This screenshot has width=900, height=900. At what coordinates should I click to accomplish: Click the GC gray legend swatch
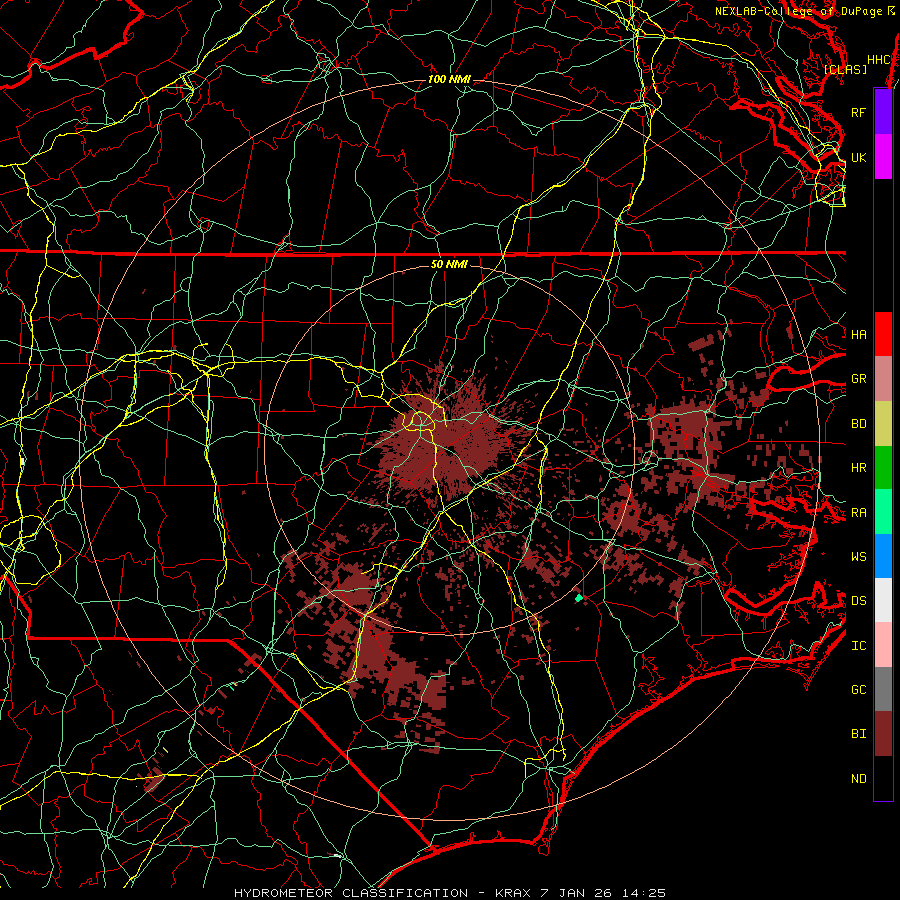(883, 689)
